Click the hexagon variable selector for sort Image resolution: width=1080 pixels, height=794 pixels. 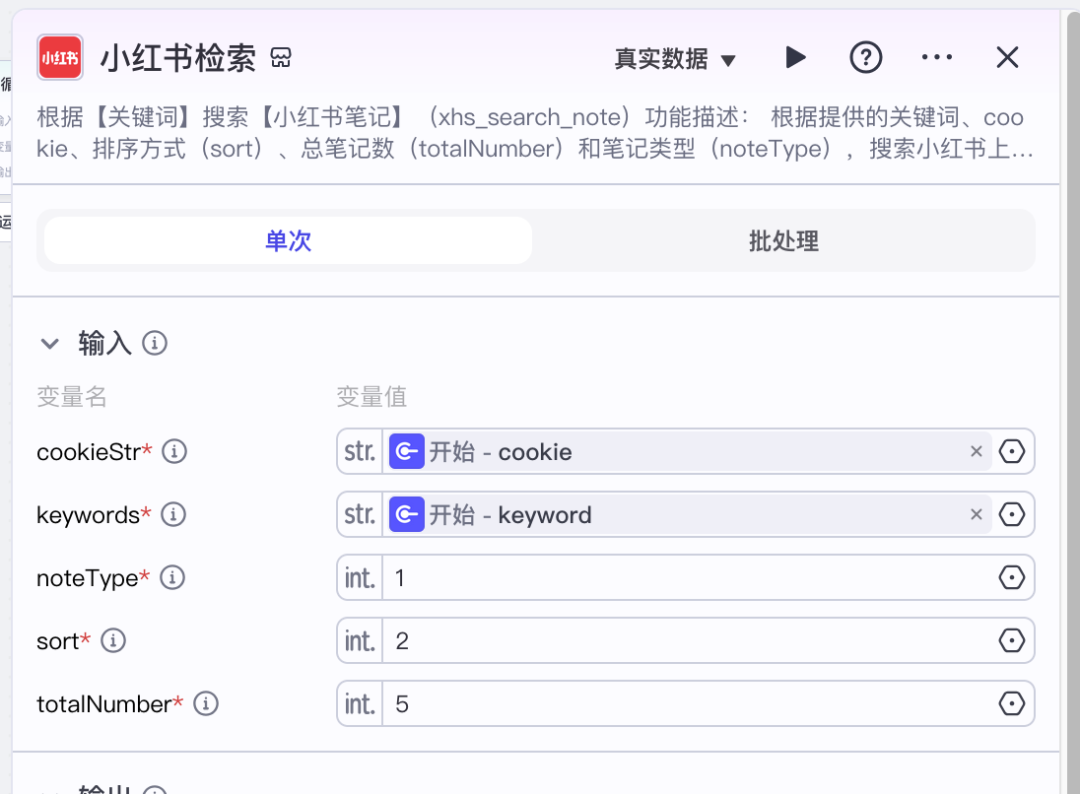(1012, 641)
